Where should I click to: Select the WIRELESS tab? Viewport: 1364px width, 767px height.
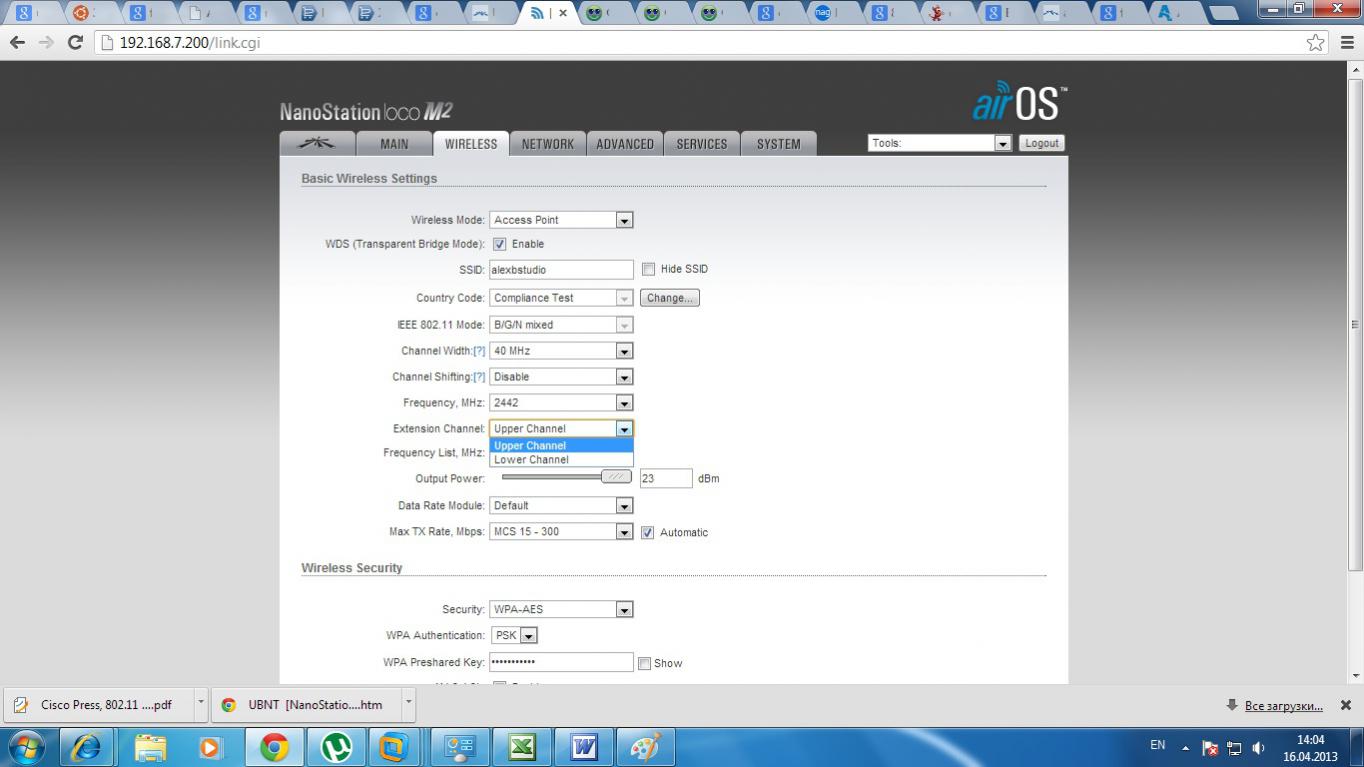click(x=471, y=144)
